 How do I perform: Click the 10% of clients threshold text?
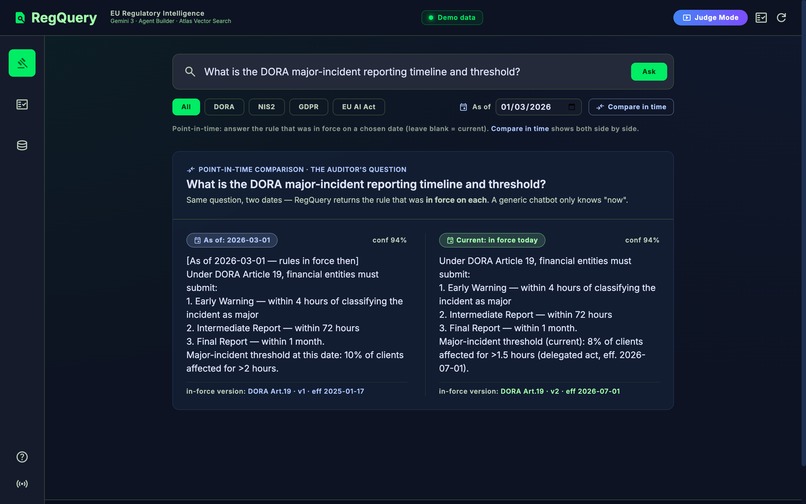tap(374, 355)
